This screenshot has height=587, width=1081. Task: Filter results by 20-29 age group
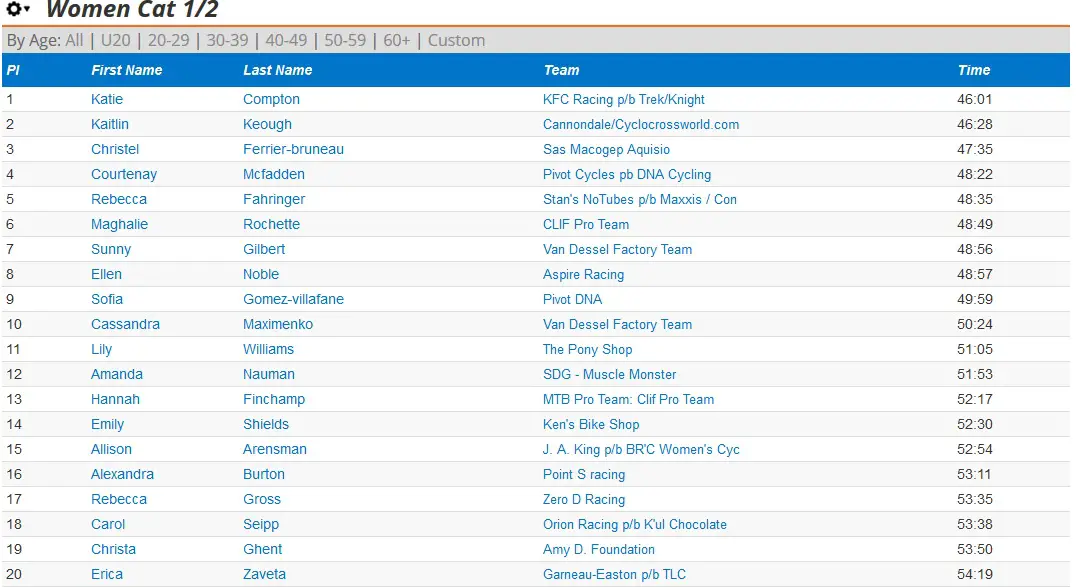pos(168,41)
